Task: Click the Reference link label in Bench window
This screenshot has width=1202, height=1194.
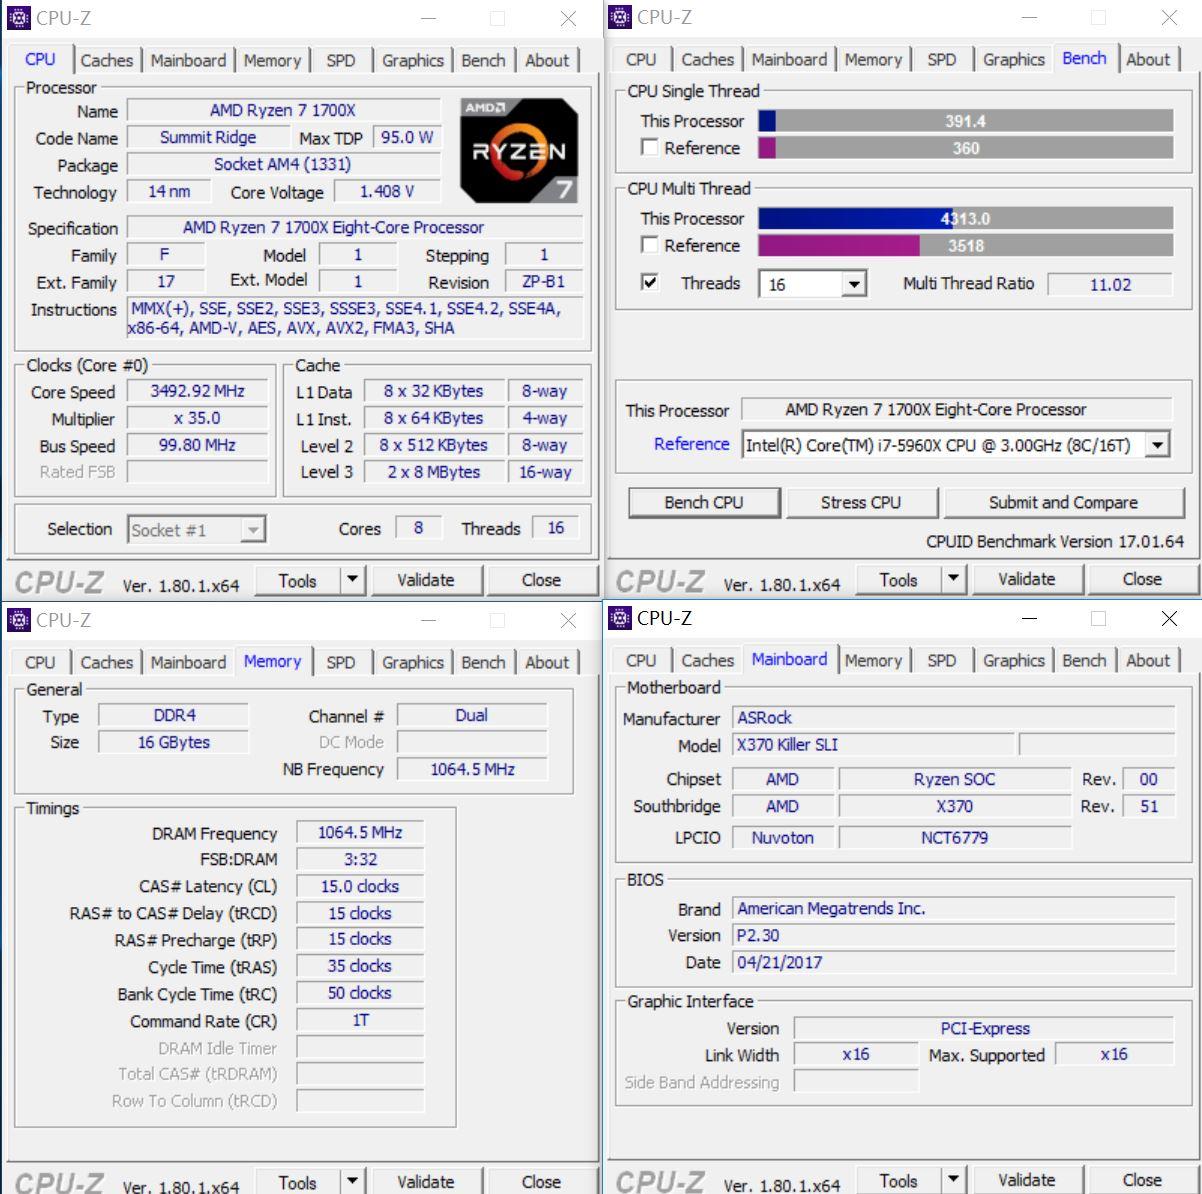Action: tap(691, 444)
